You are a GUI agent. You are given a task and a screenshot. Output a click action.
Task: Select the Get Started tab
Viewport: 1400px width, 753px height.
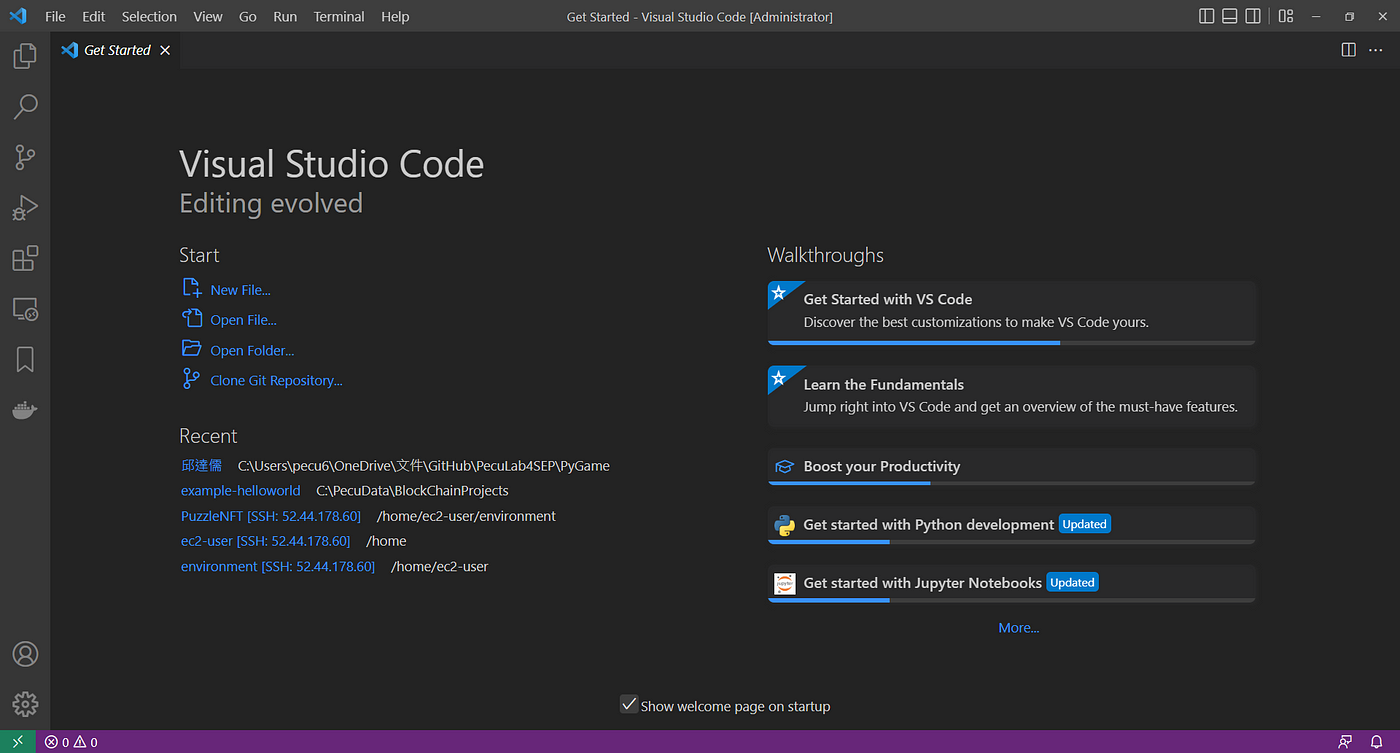tap(116, 50)
